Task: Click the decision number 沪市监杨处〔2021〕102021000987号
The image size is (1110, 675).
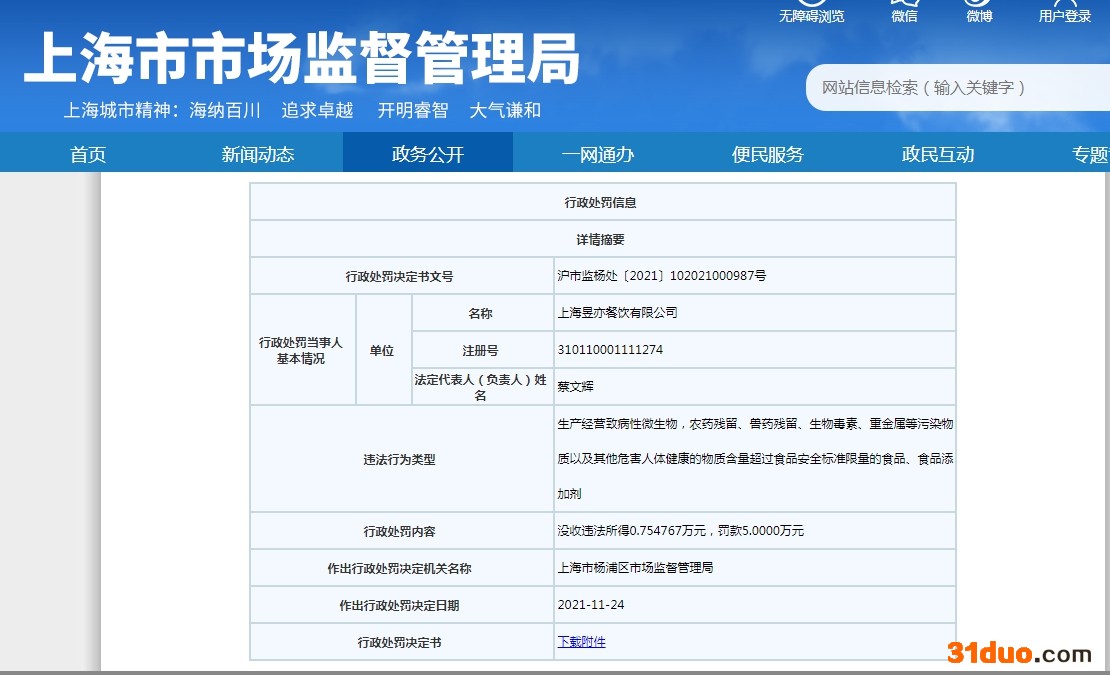Action: [661, 275]
